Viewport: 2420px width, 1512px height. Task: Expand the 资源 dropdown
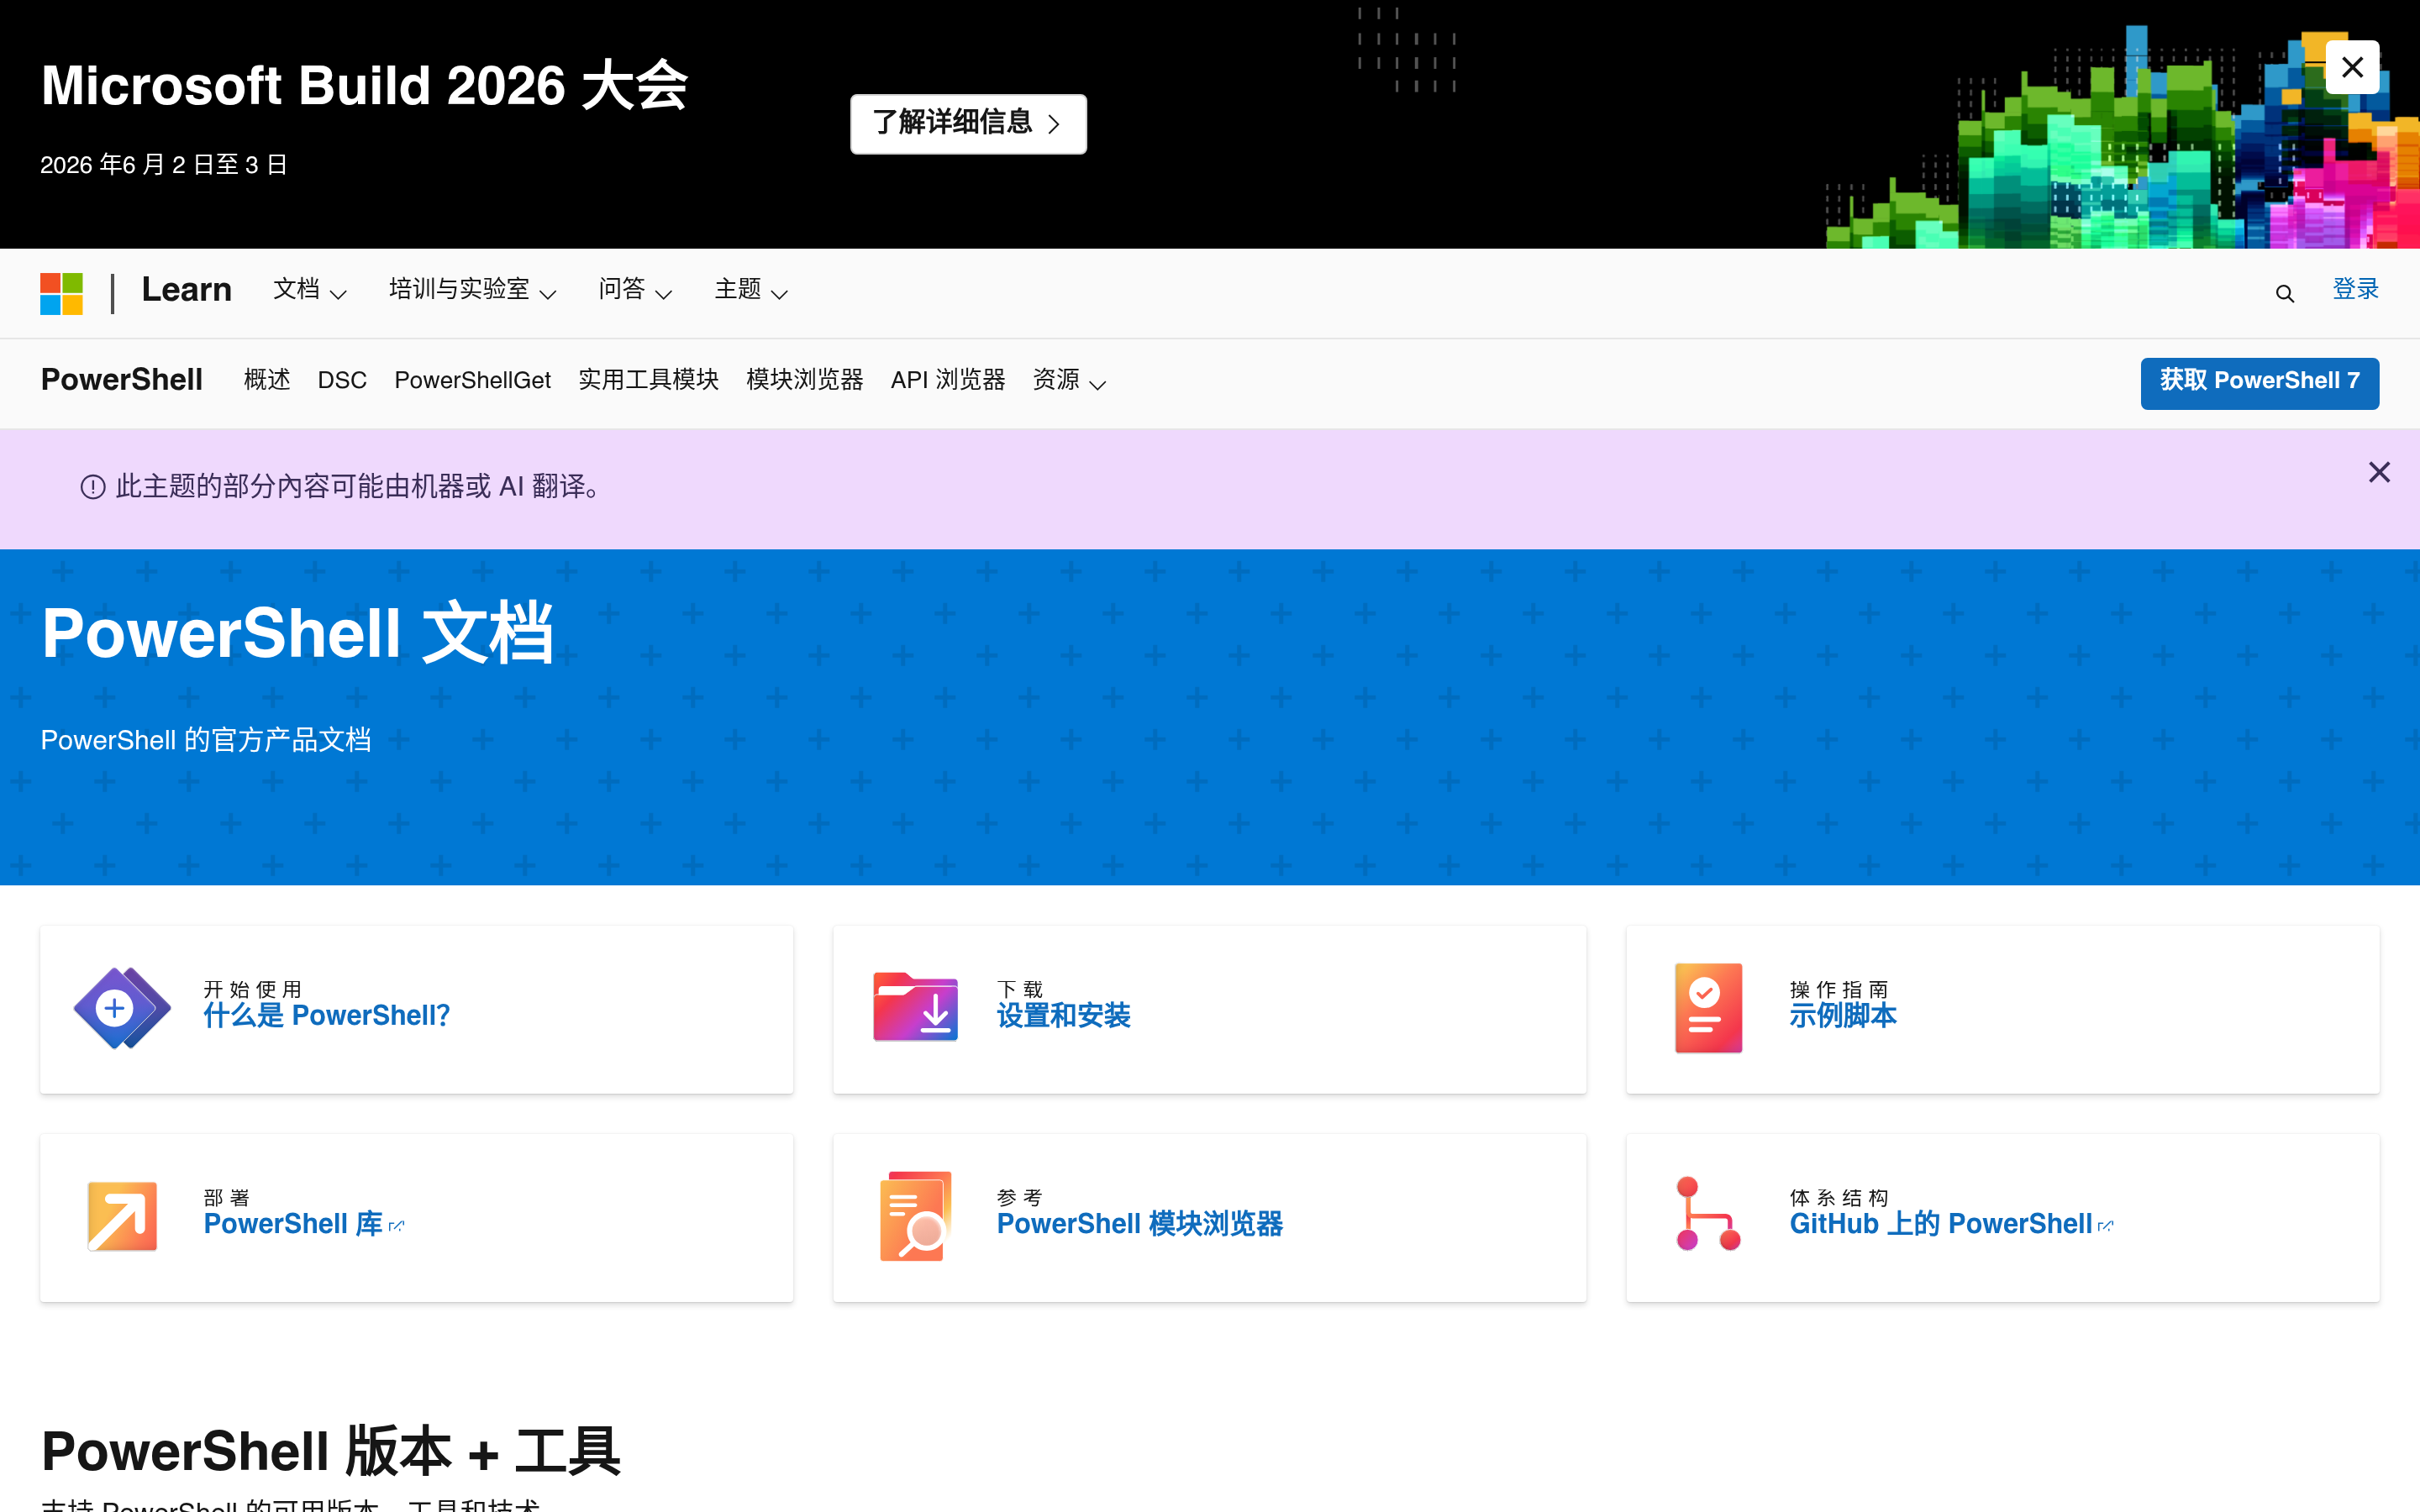click(1069, 380)
